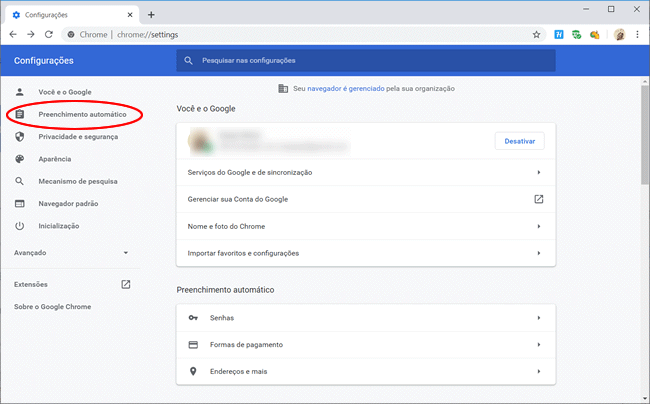Open the profile avatar in toolbar
The height and width of the screenshot is (404, 650).
tap(619, 35)
